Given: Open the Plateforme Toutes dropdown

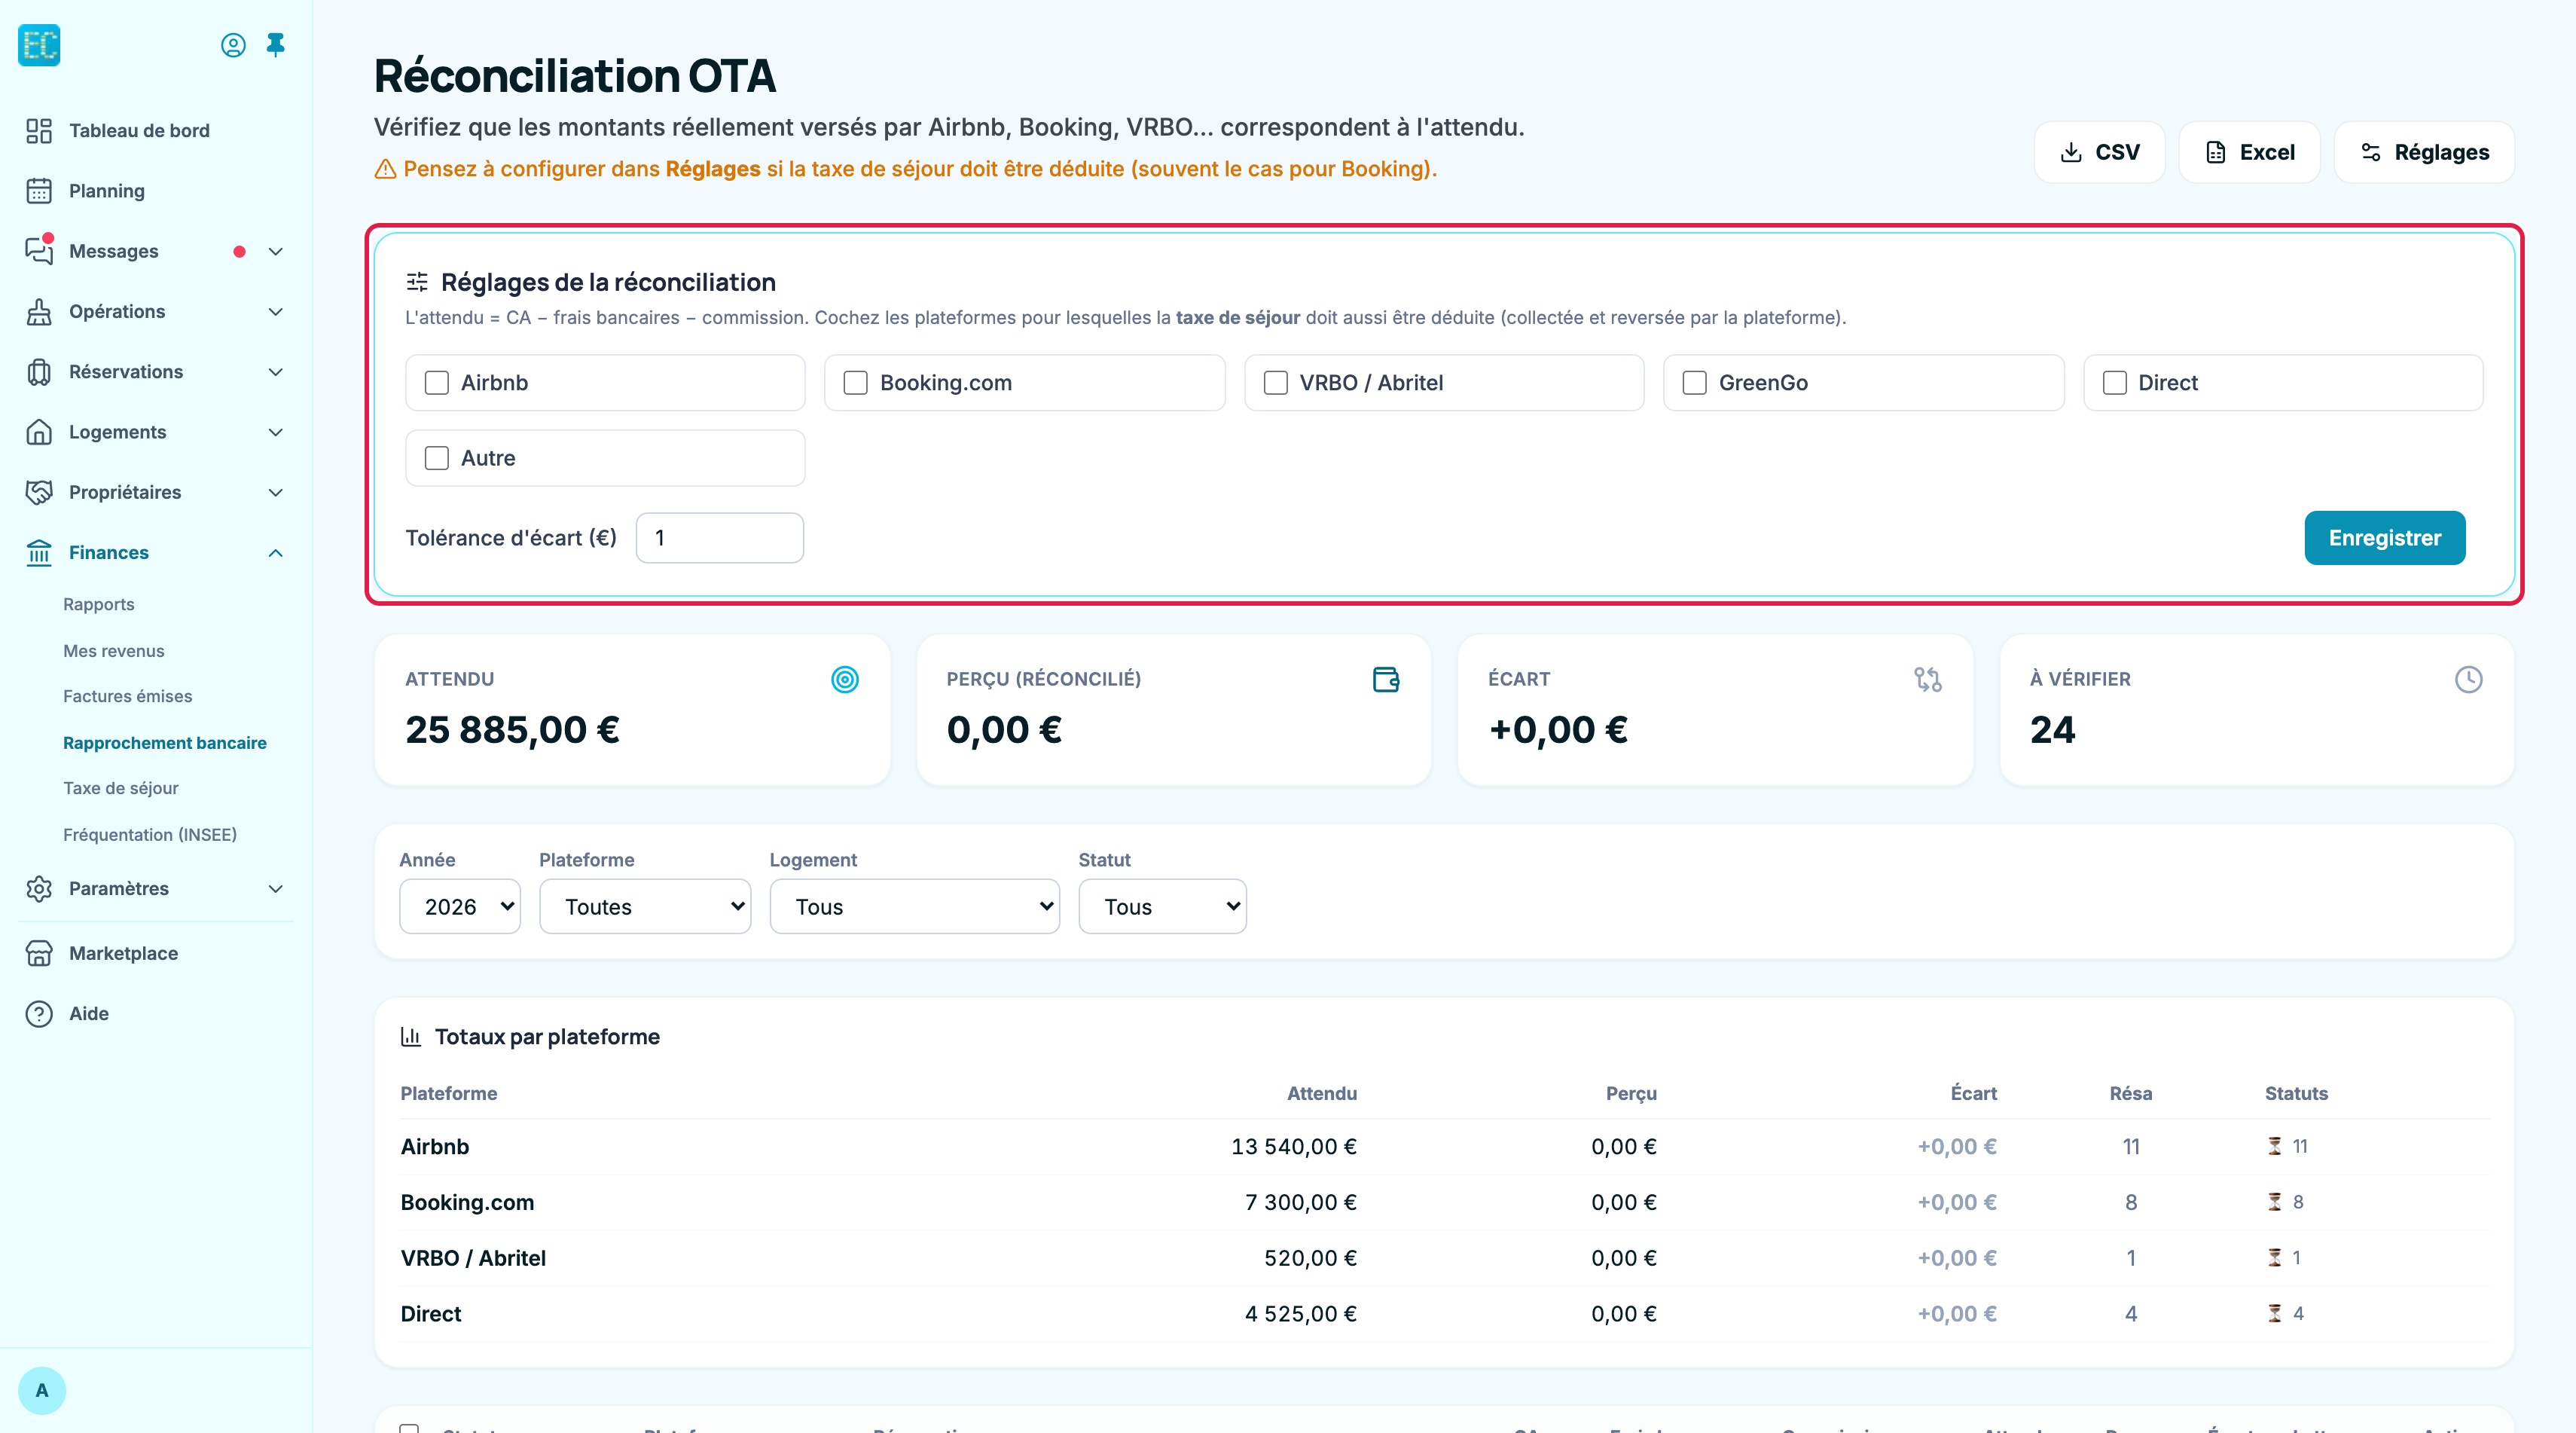Looking at the screenshot, I should click(645, 906).
